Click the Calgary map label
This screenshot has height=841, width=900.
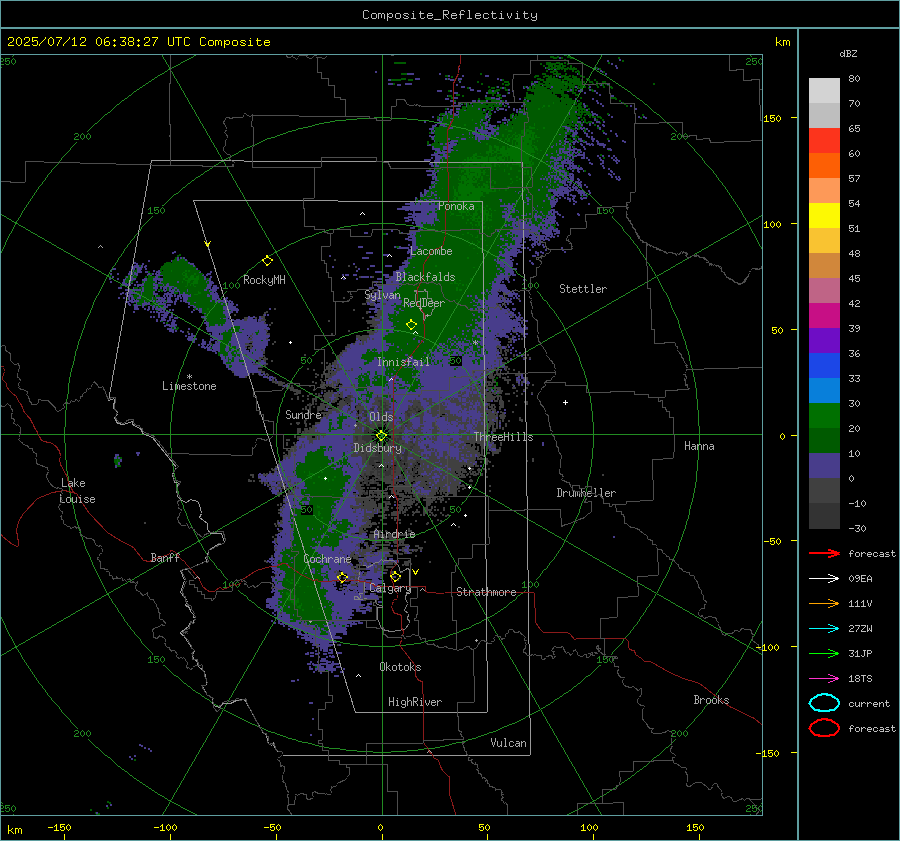390,588
